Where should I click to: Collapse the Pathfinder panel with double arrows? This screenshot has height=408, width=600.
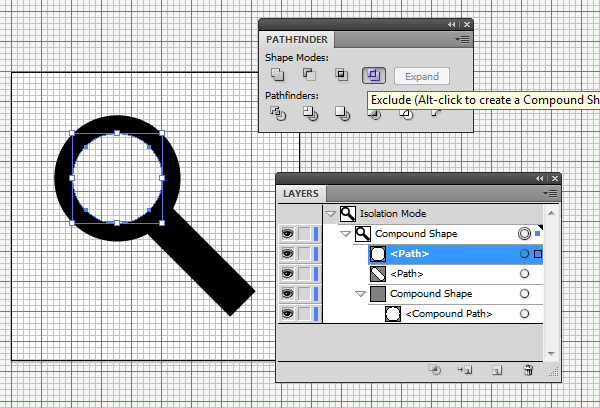pyautogui.click(x=452, y=24)
